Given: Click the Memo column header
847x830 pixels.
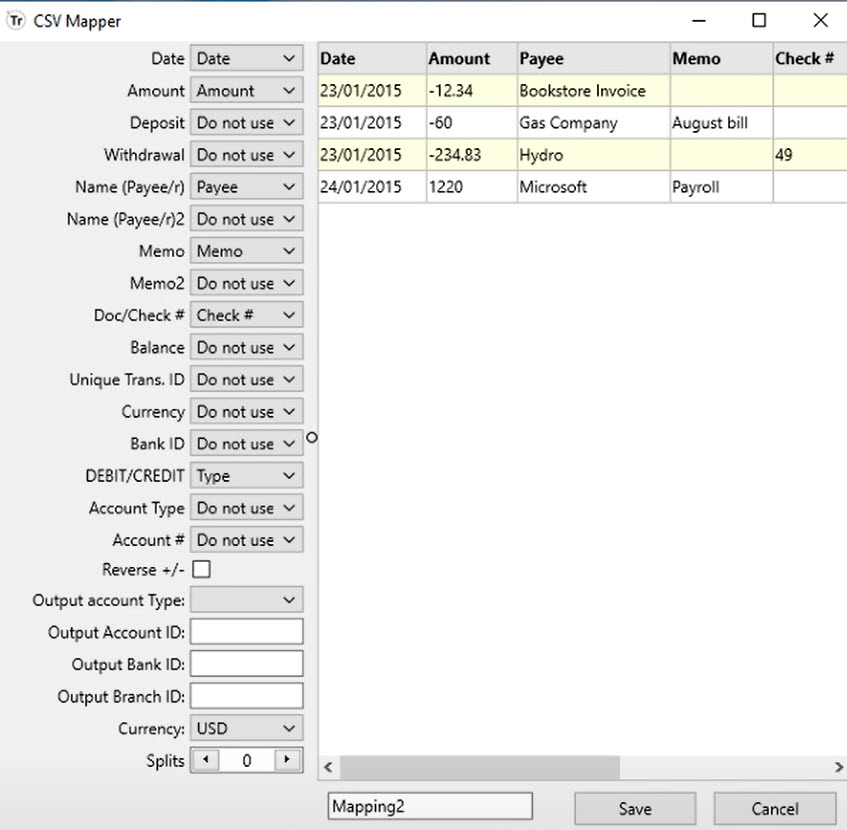Looking at the screenshot, I should (722, 58).
